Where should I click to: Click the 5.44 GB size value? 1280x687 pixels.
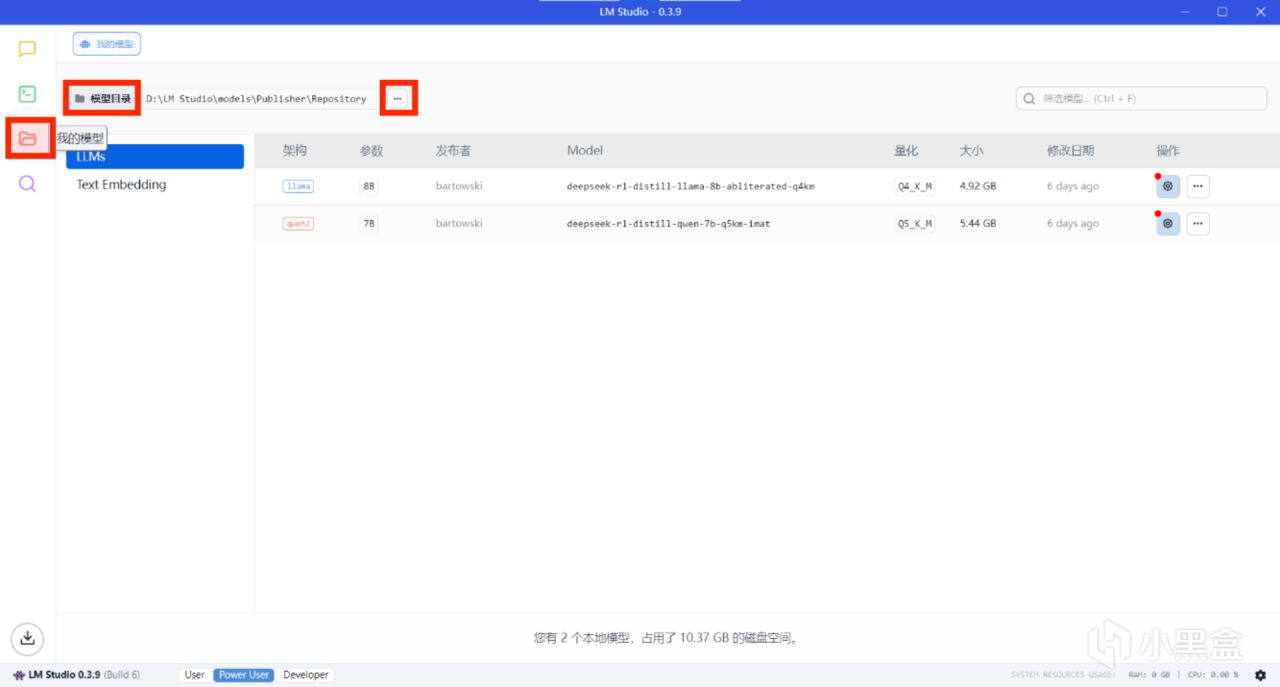point(978,224)
